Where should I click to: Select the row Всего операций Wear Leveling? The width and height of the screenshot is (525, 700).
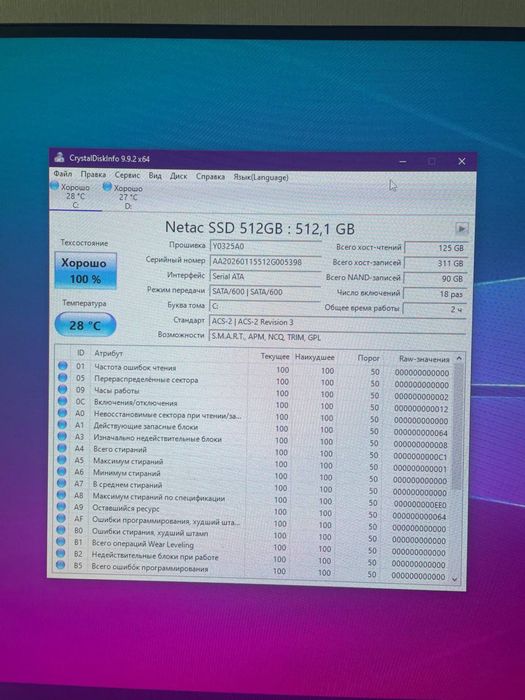coord(252,546)
